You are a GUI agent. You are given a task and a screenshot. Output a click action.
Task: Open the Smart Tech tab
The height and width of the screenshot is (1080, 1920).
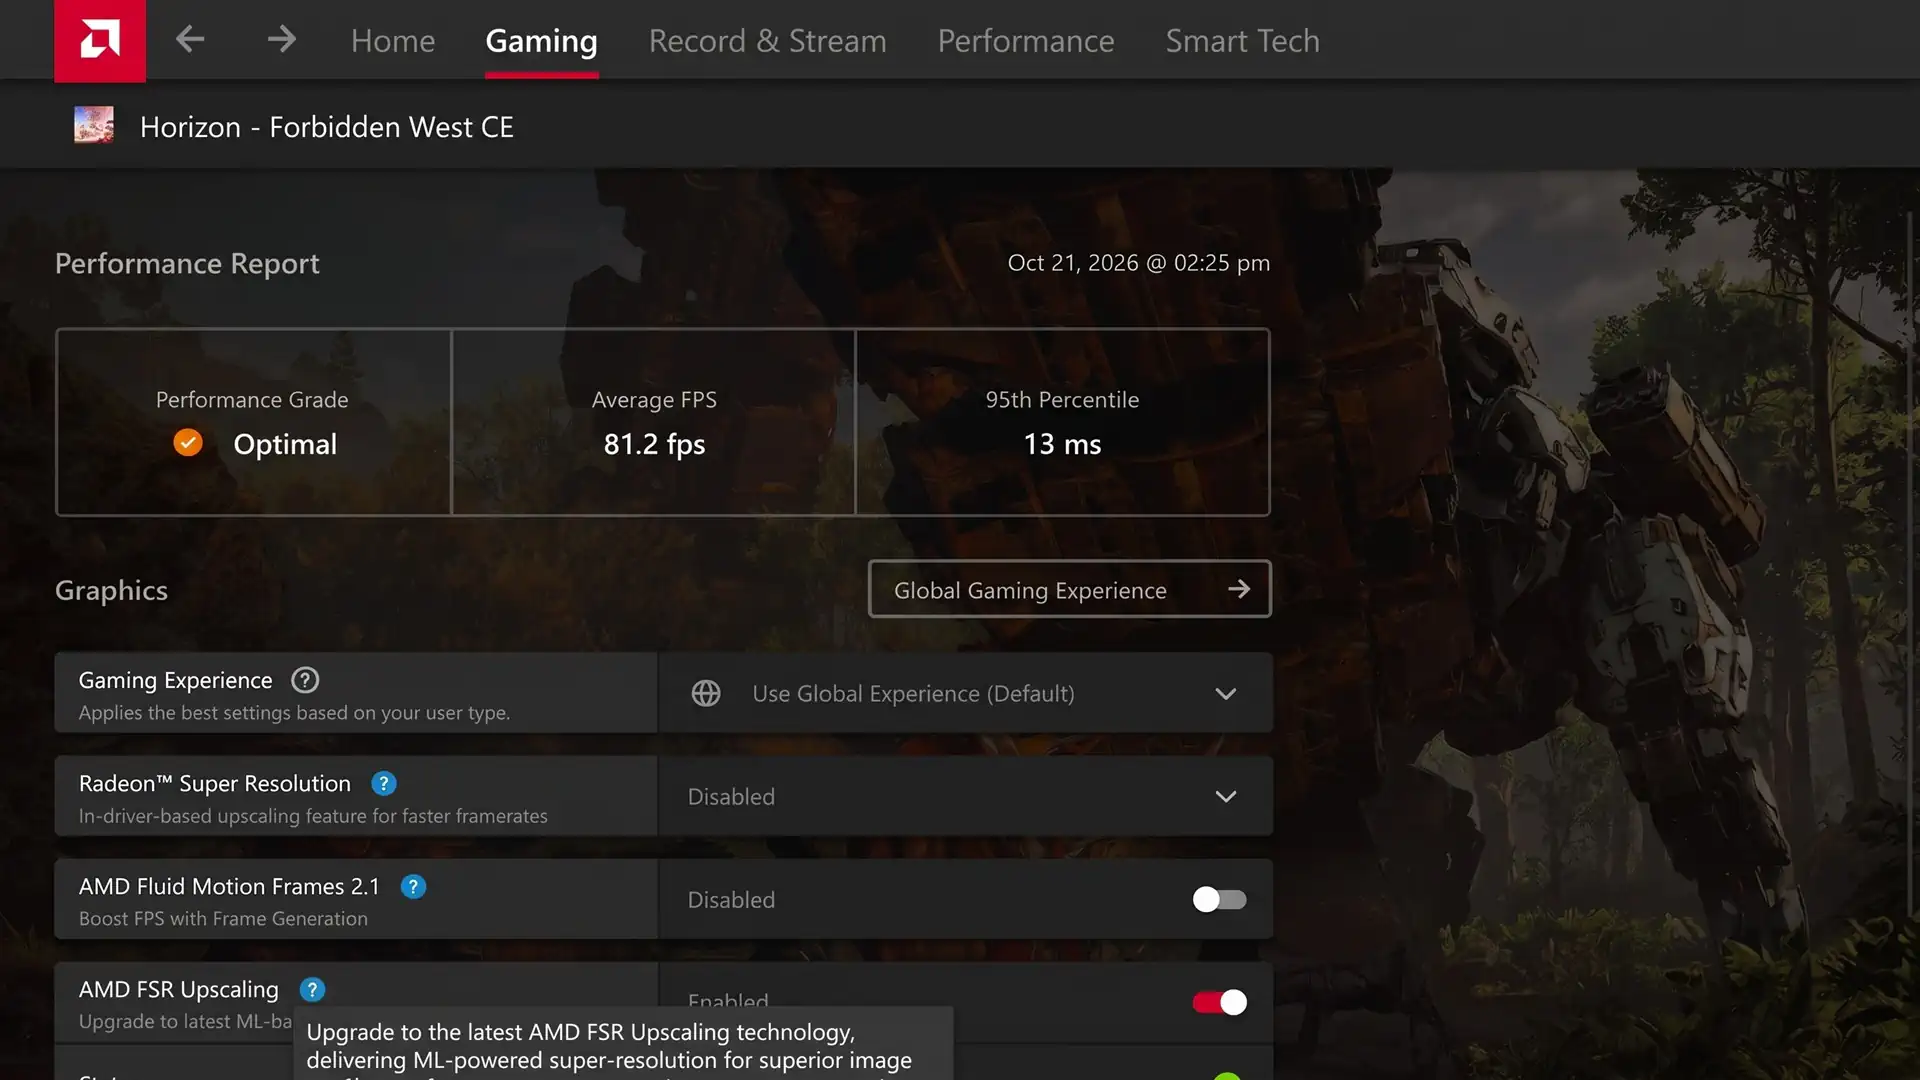tap(1242, 41)
